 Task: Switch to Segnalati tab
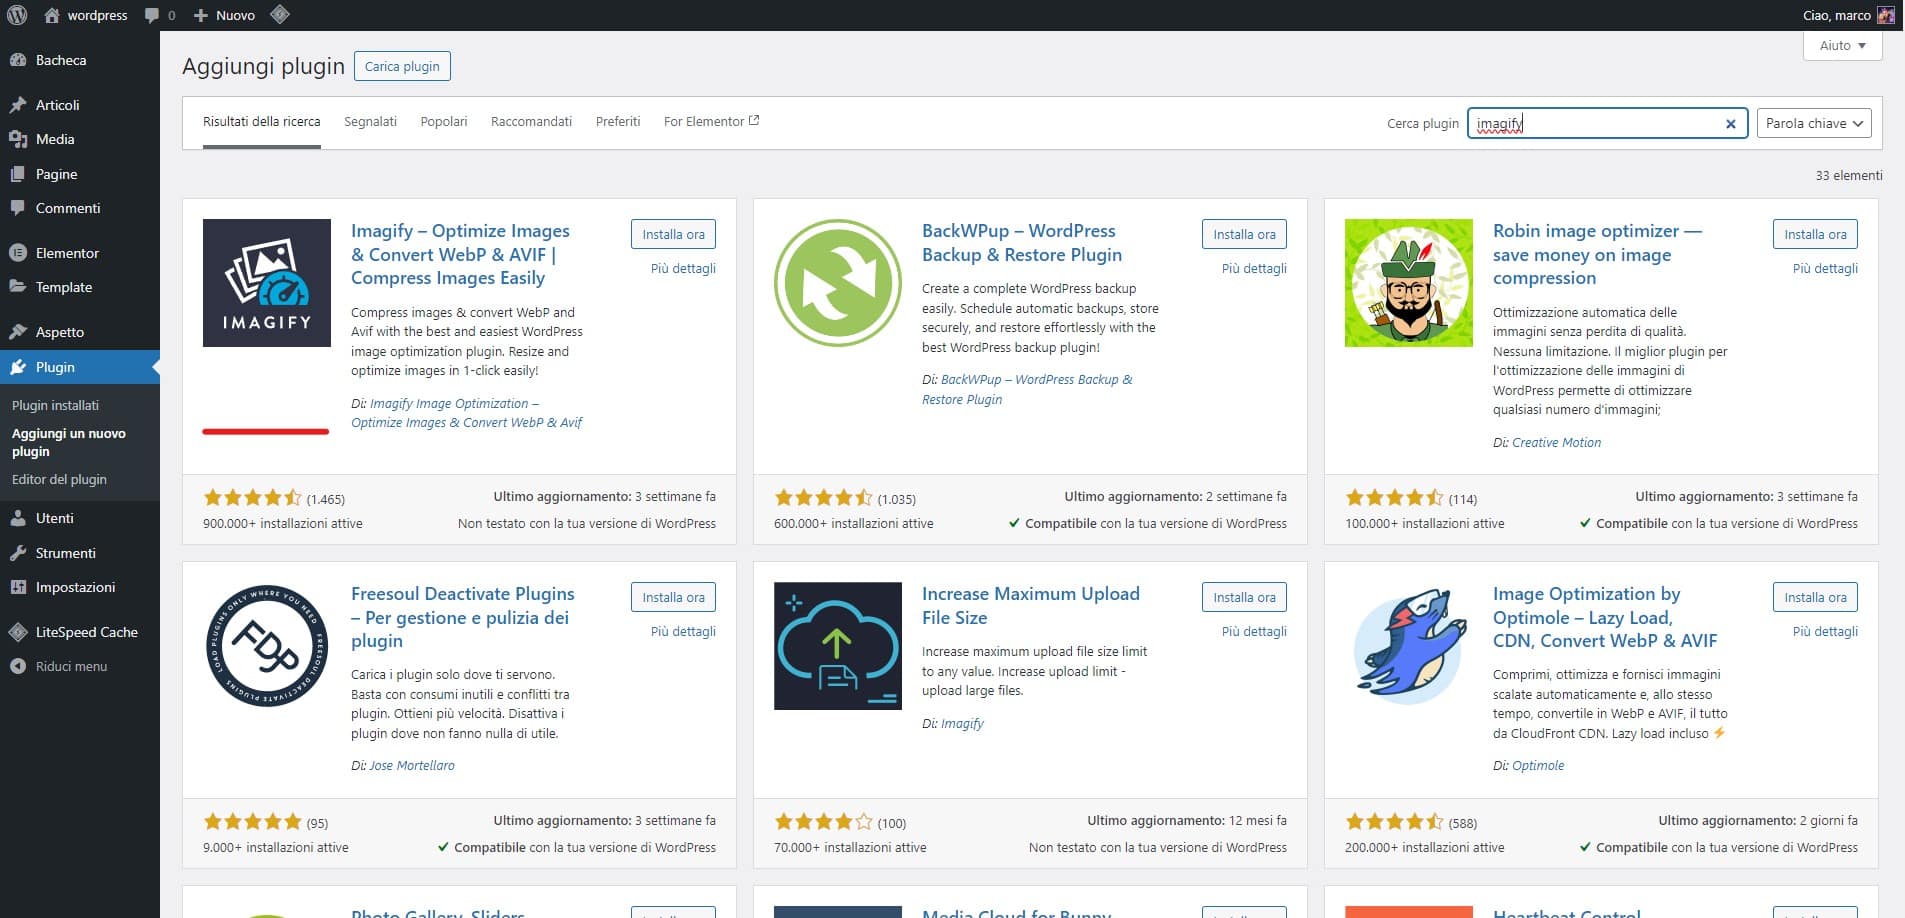[x=370, y=121]
